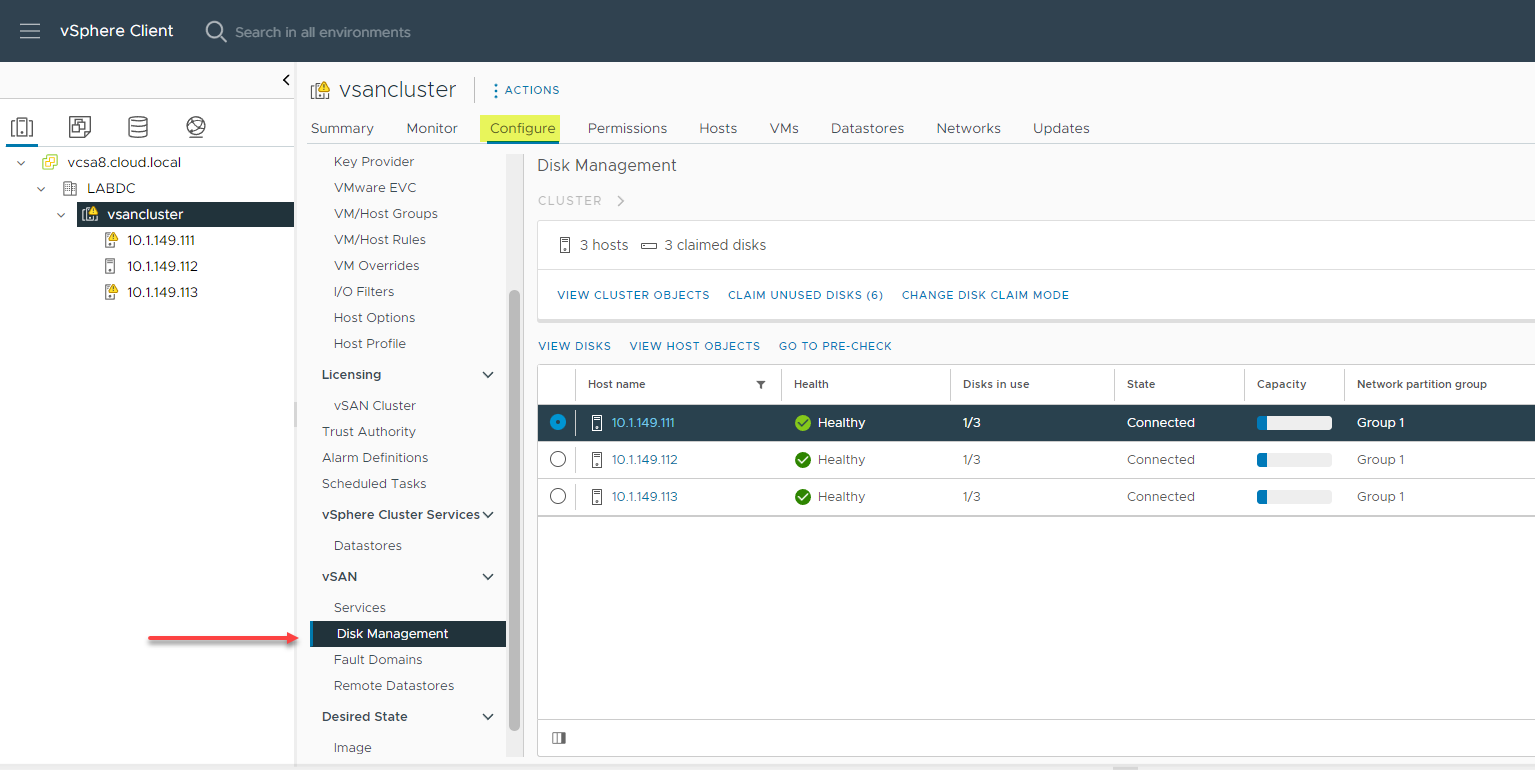The width and height of the screenshot is (1535, 770).
Task: Select radio button for host 10.1.149.112
Action: (x=557, y=459)
